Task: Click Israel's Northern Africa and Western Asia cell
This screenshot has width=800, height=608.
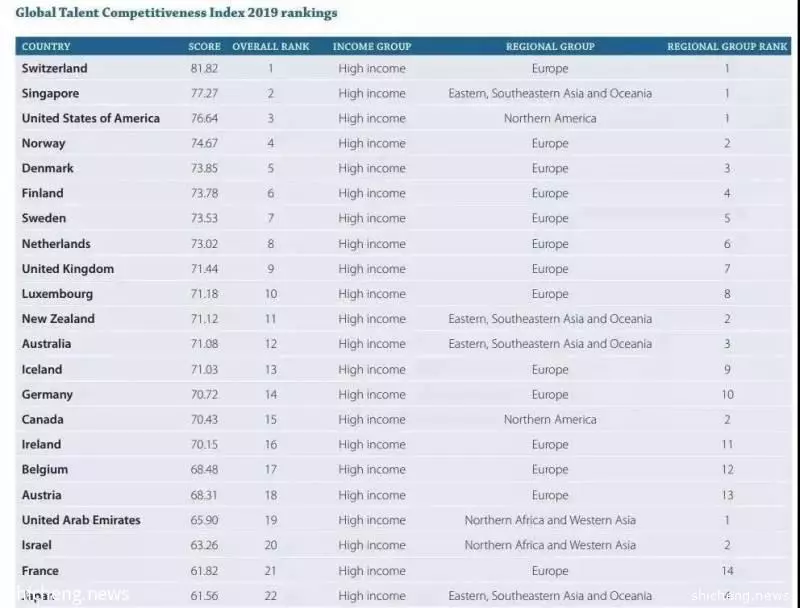Action: point(550,545)
